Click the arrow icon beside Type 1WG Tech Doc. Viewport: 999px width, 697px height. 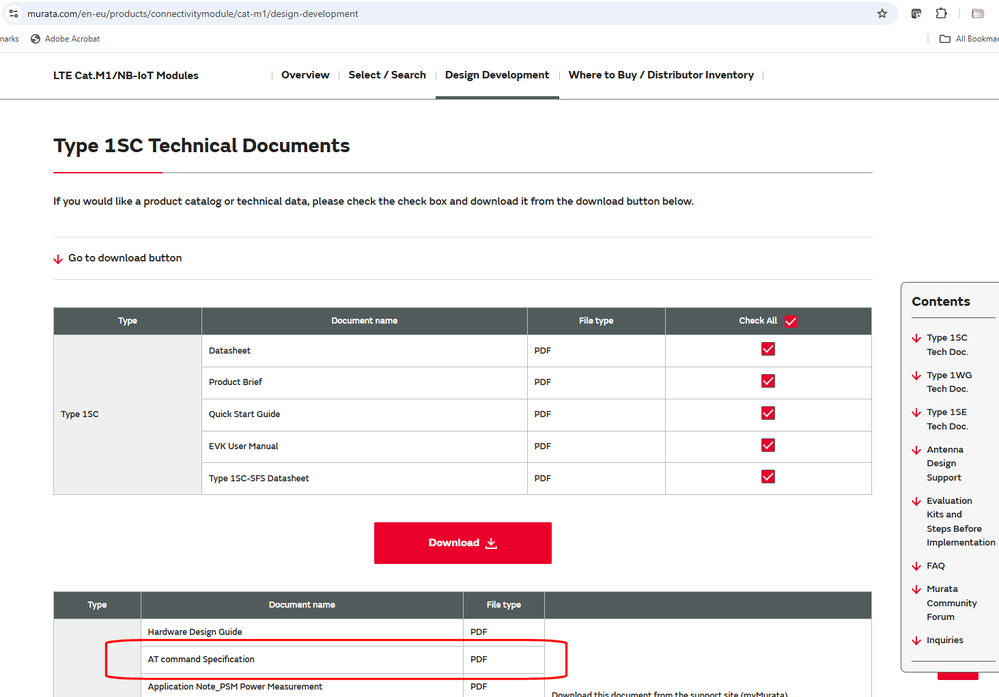[x=916, y=376]
